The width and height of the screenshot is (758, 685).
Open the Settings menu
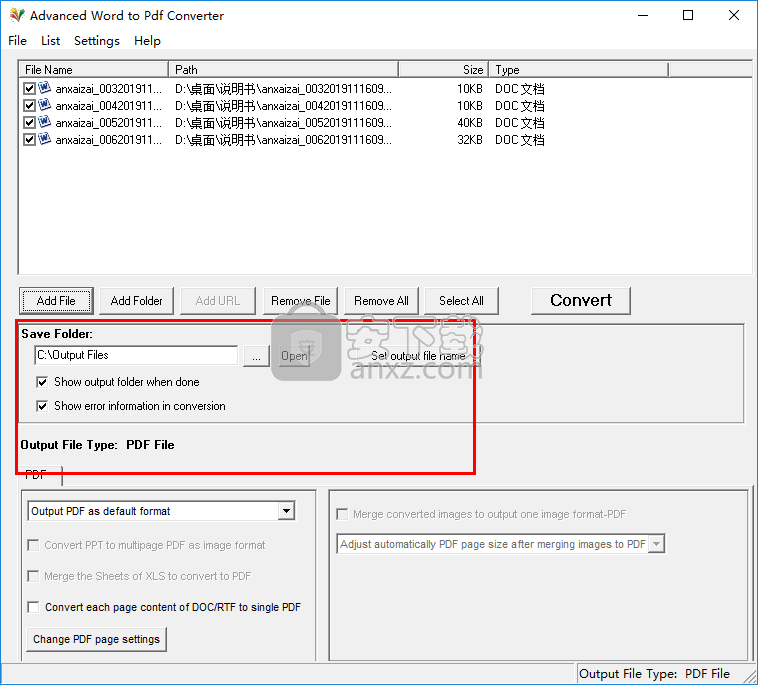coord(97,41)
